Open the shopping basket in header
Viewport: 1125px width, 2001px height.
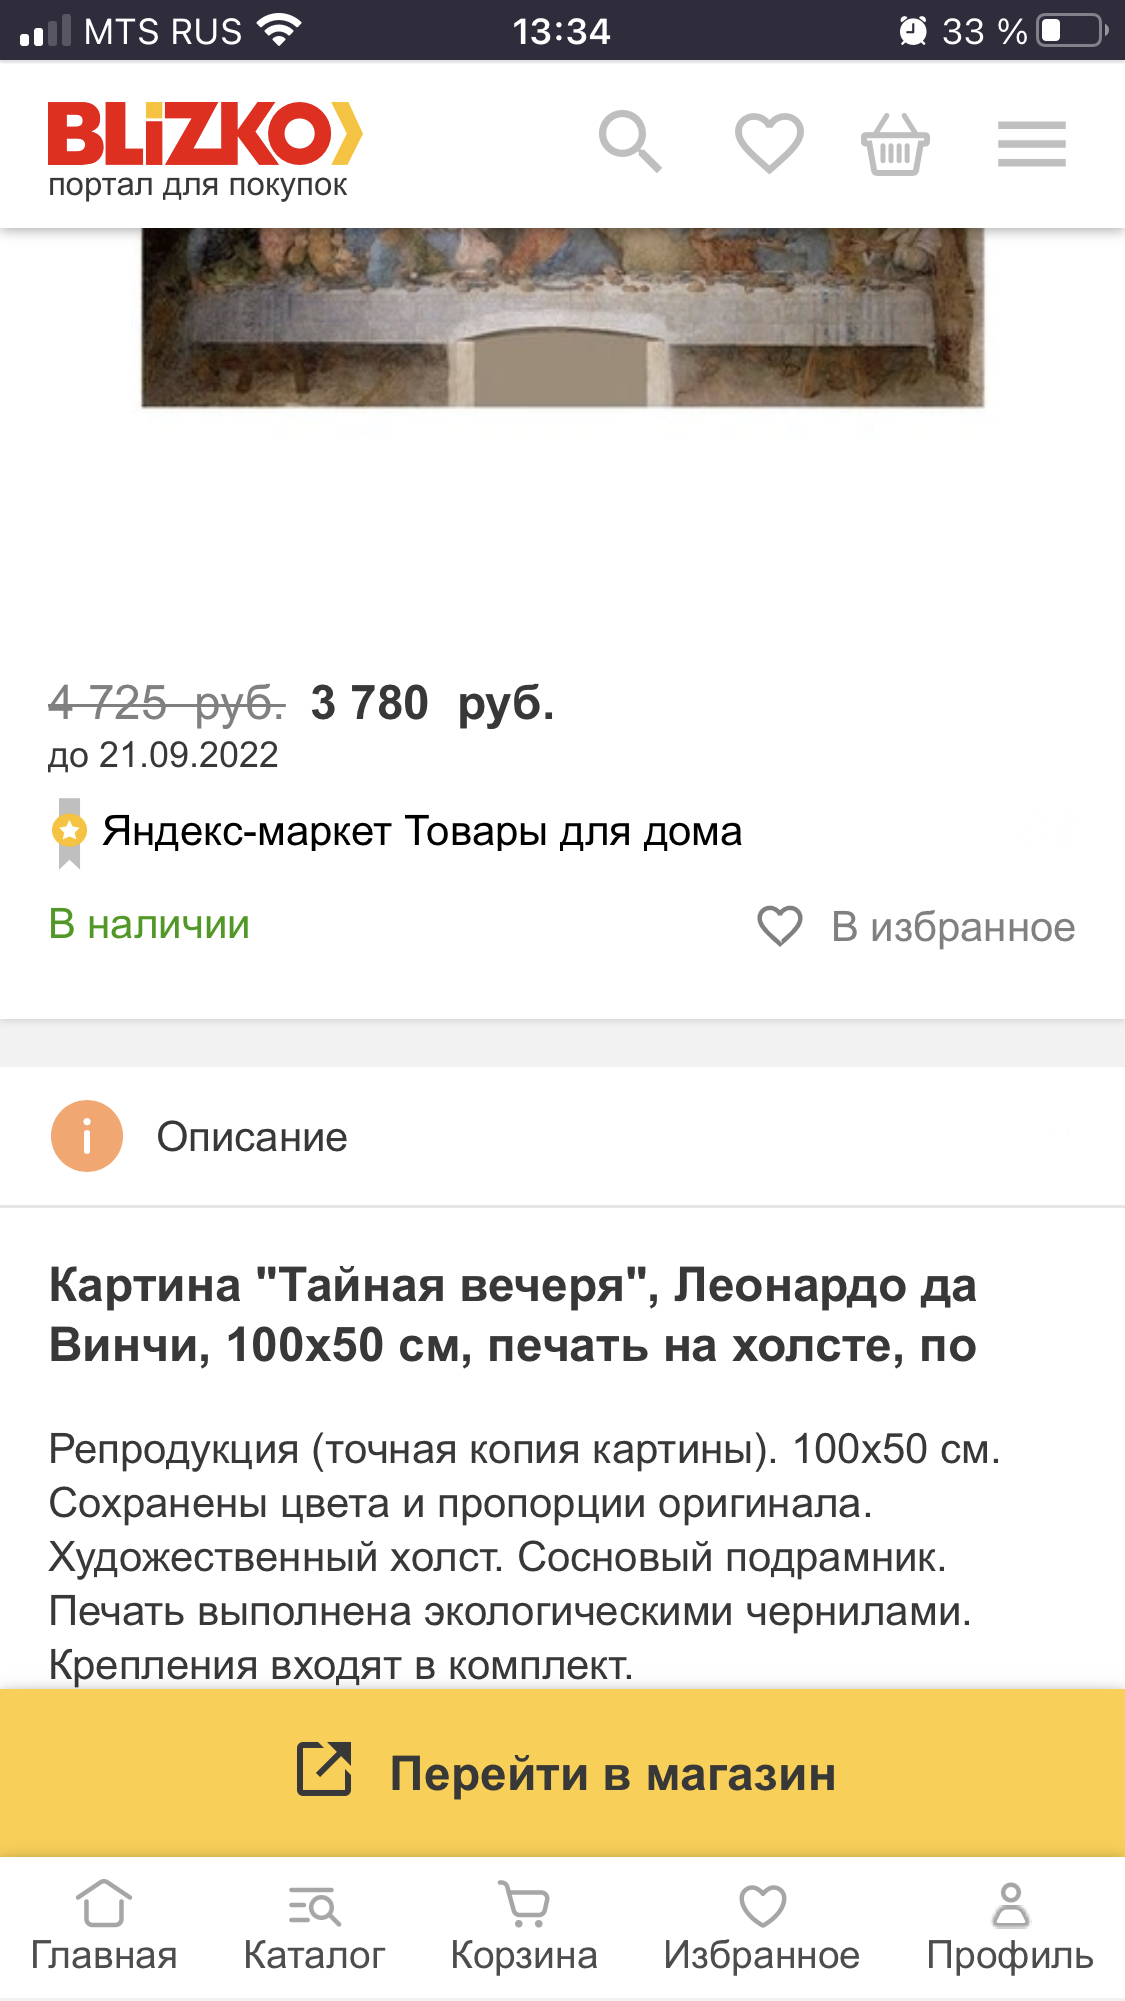point(895,145)
